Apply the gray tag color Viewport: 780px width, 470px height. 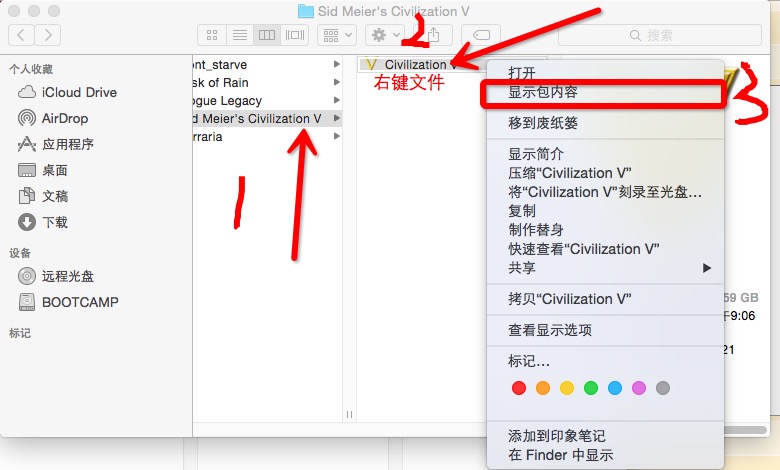click(663, 388)
